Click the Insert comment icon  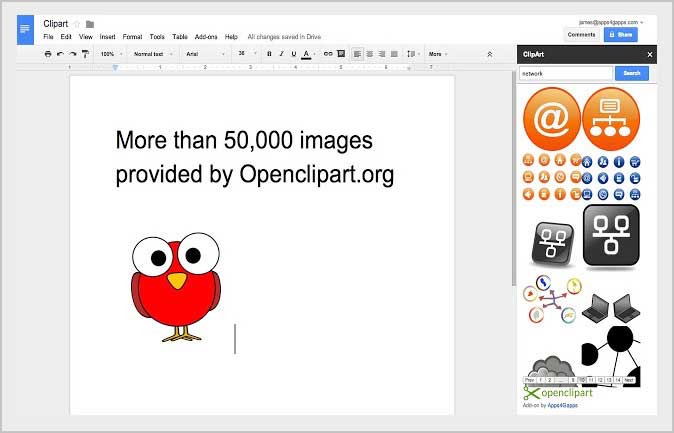click(341, 54)
